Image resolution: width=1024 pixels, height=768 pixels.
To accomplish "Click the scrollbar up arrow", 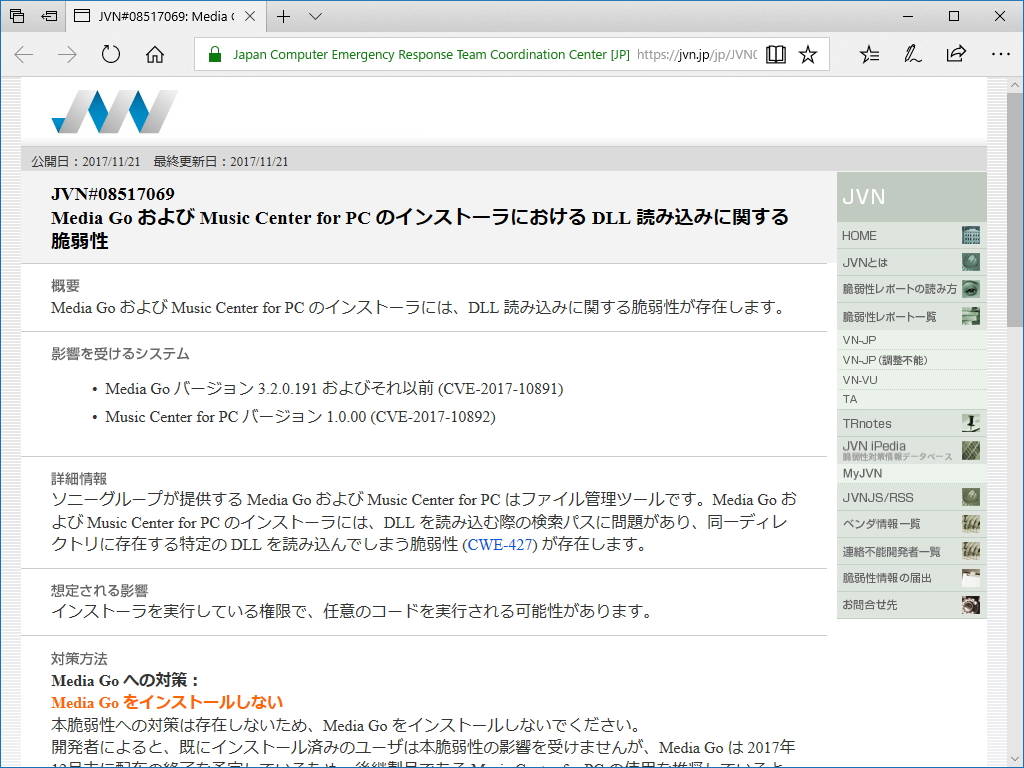I will 1014,85.
